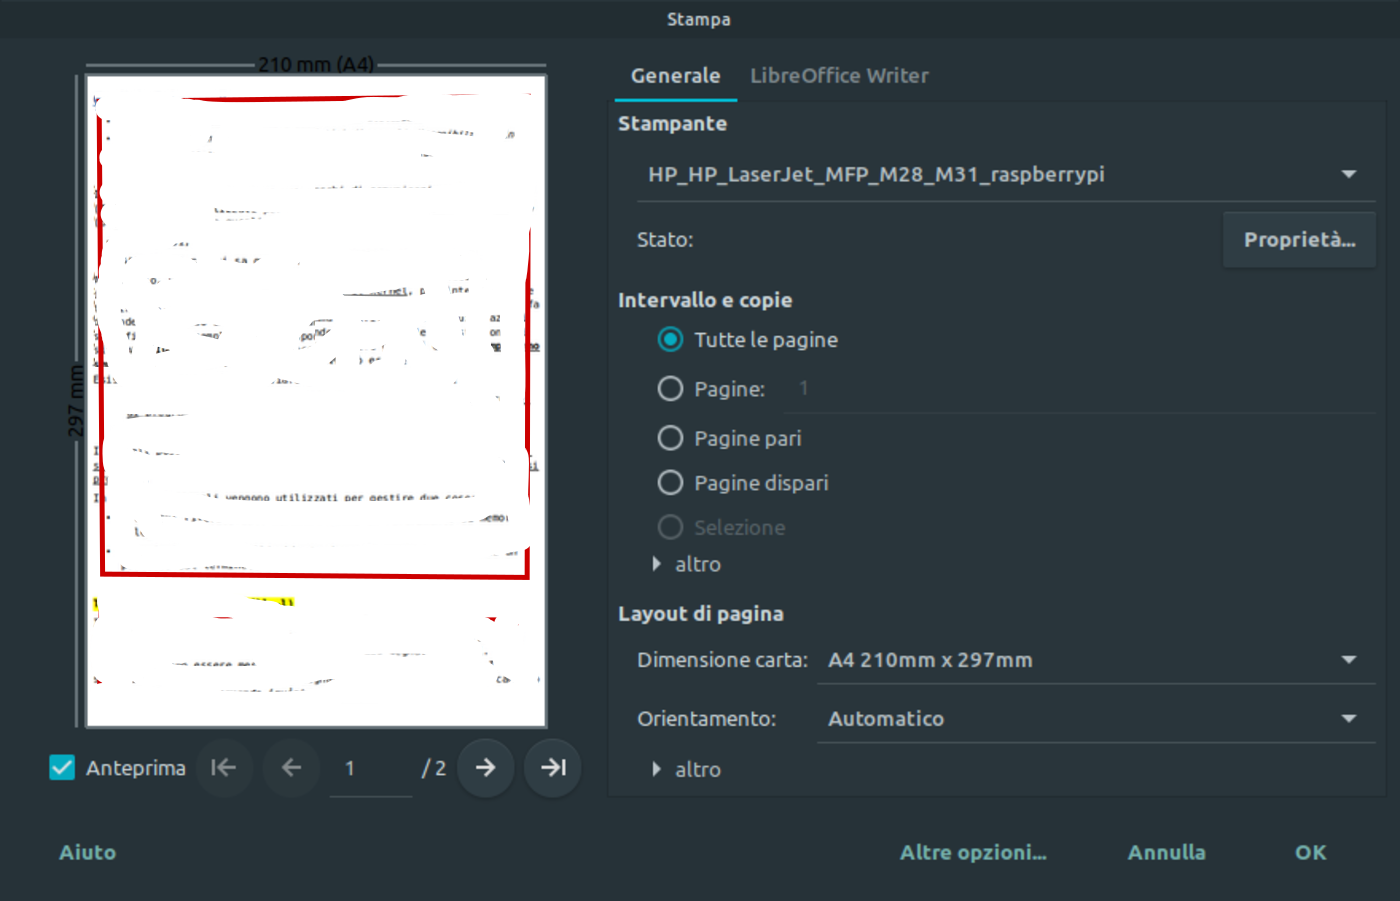
Task: Click the preview page number field
Action: [370, 768]
